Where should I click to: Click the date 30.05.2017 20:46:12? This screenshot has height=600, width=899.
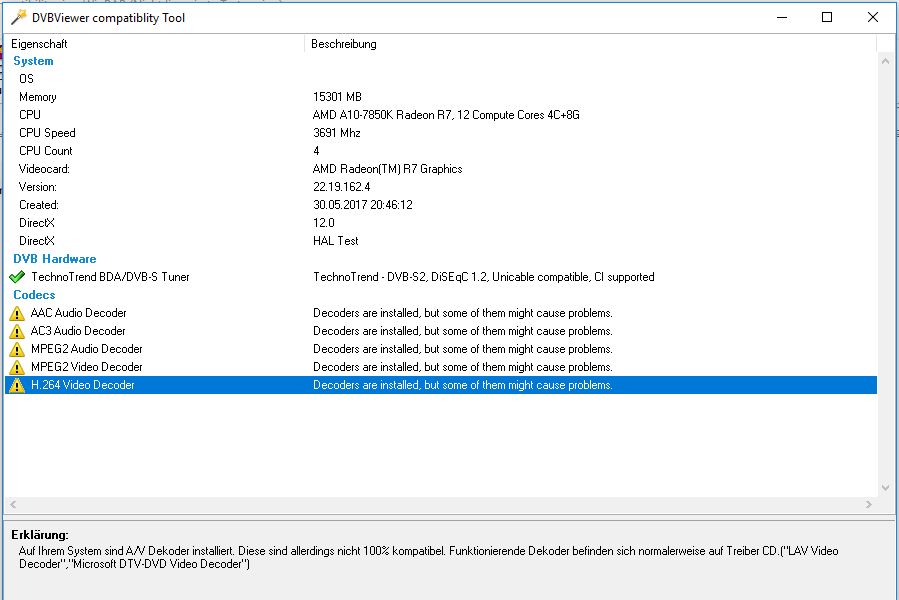tap(363, 205)
